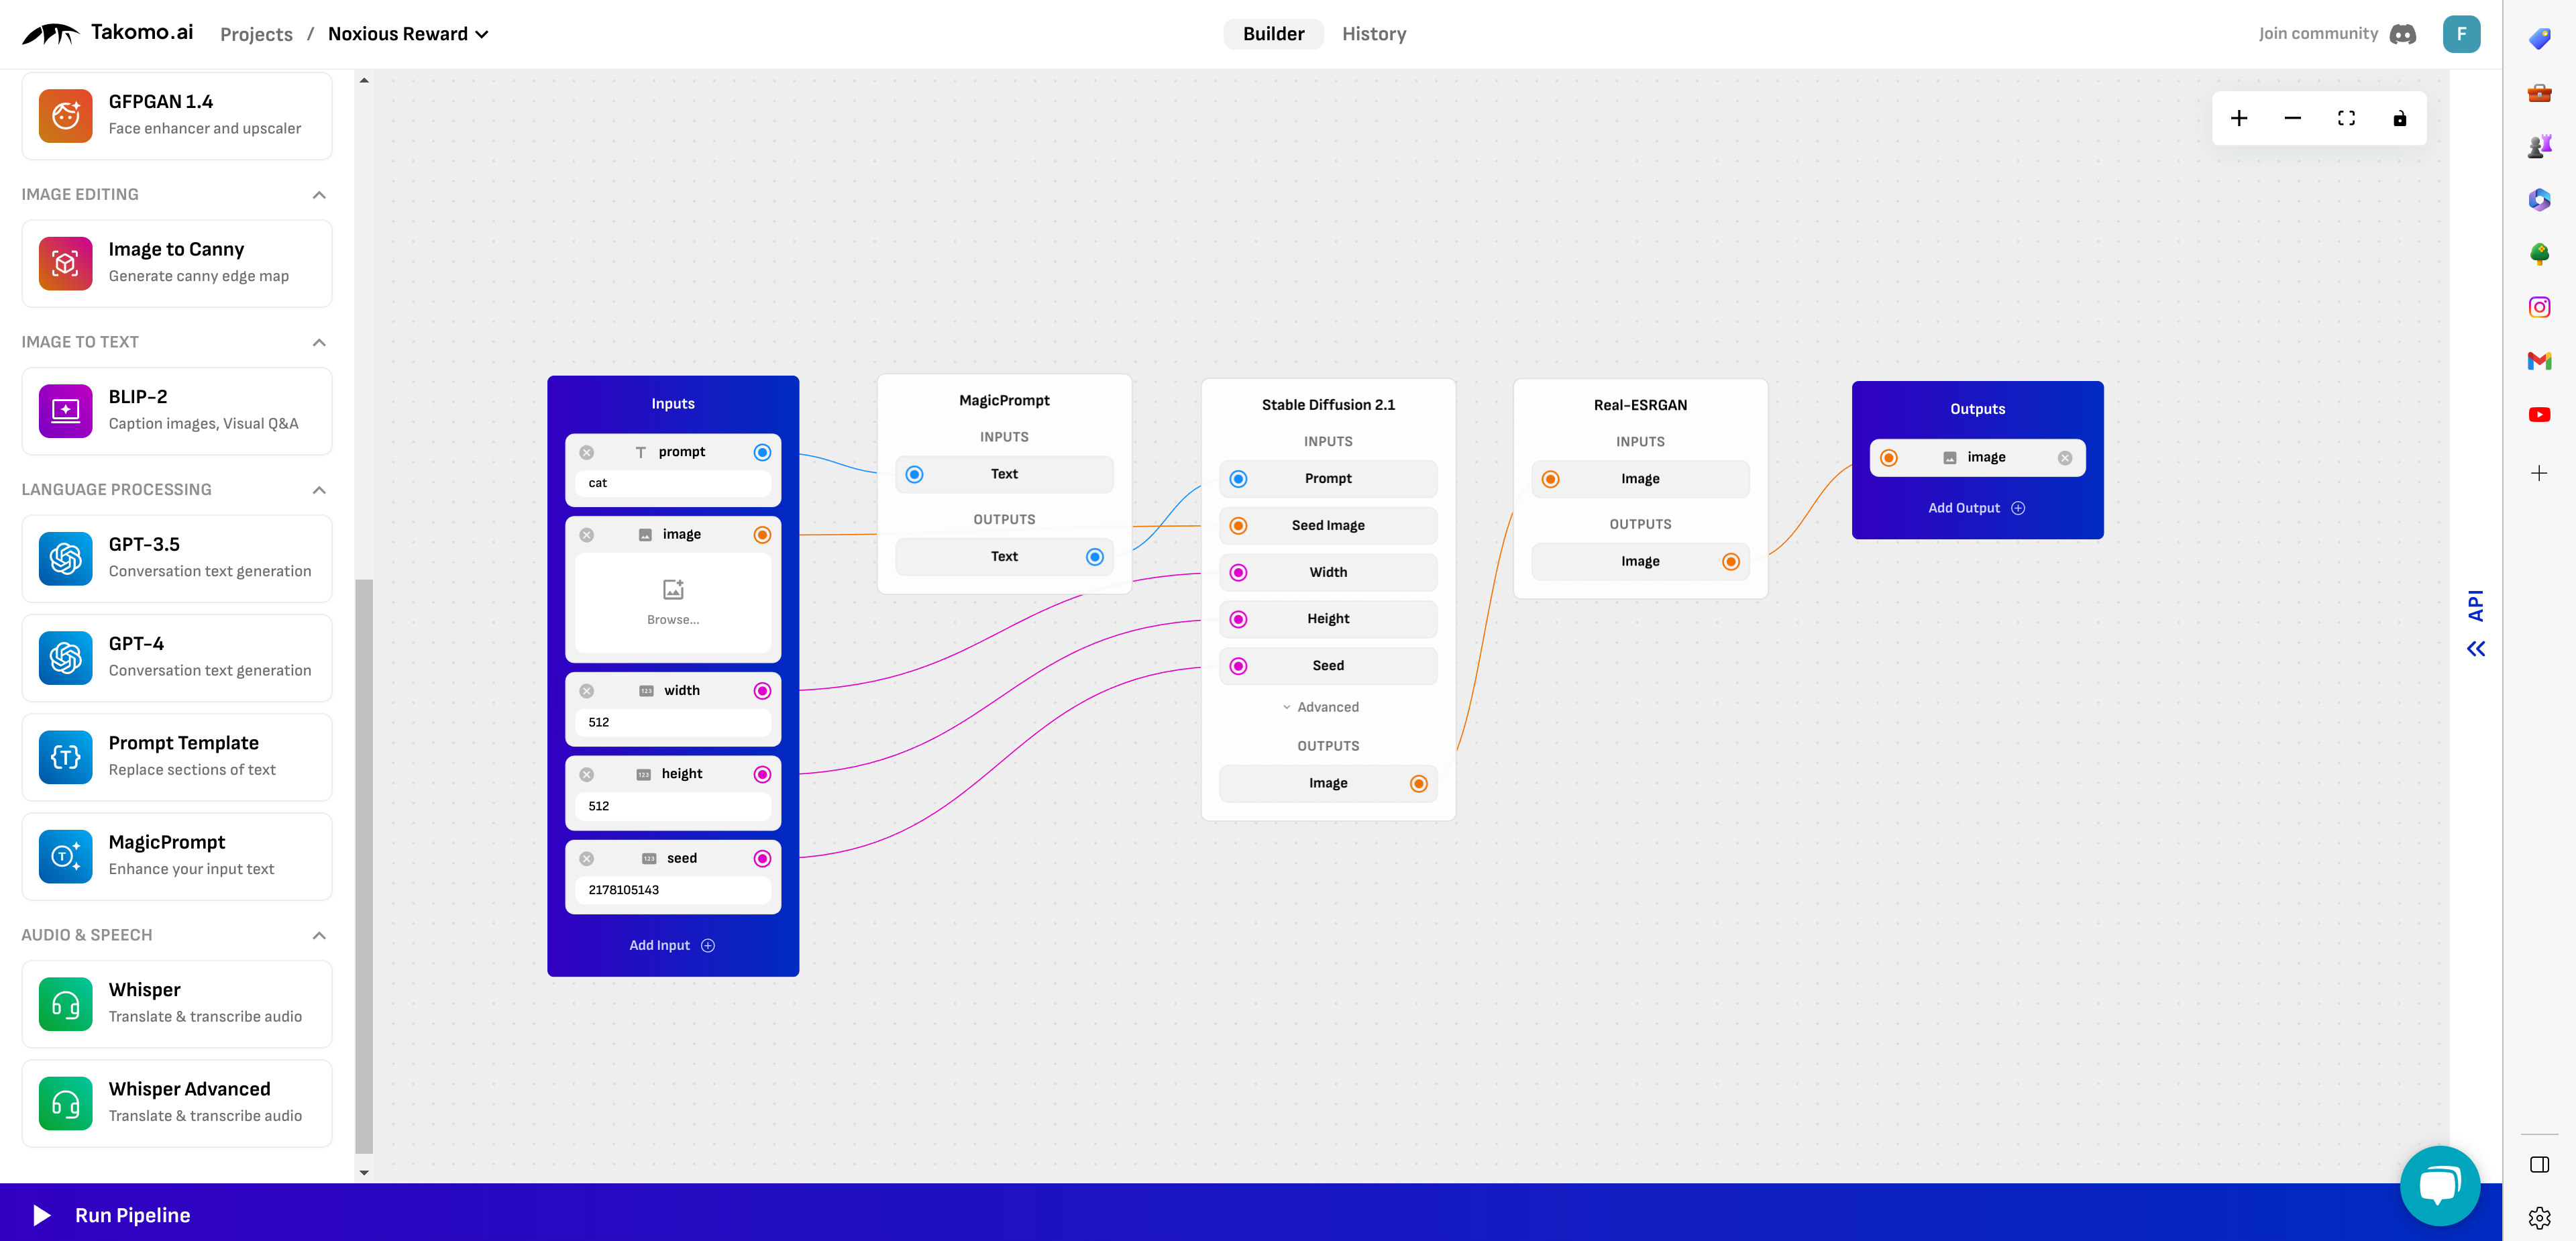Click Real-ESRGAN output Image port
2576x1241 pixels.
(x=1730, y=561)
